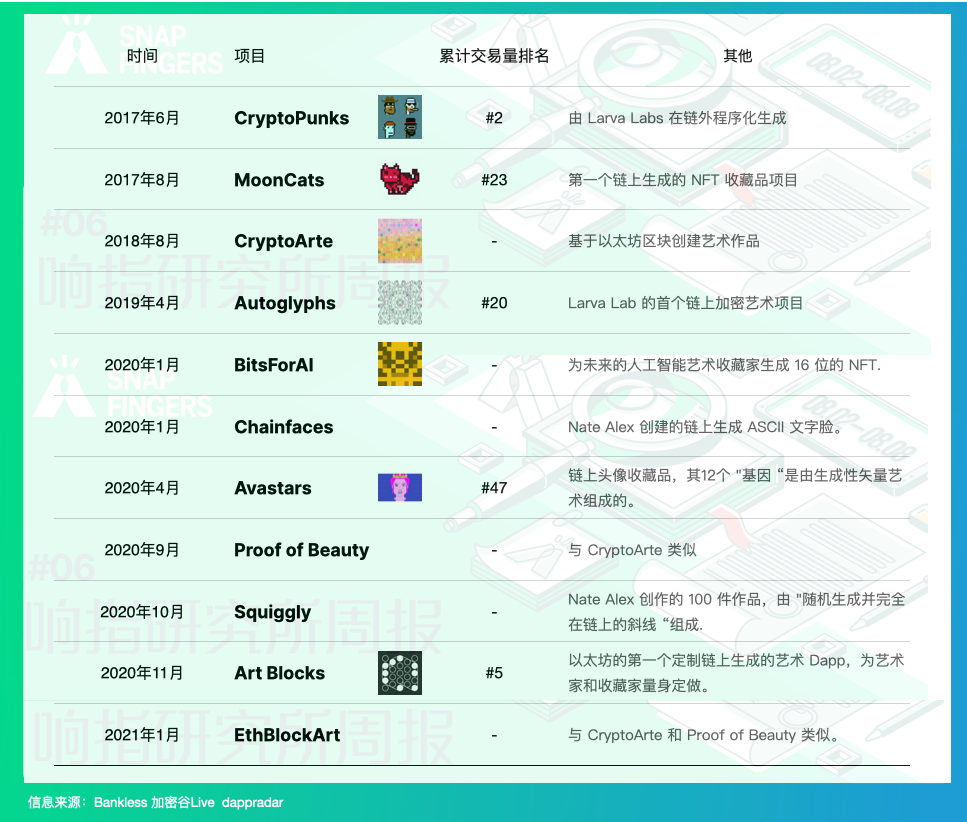This screenshot has height=822, width=967.
Task: Click the Art Blocks Dapp description
Action: 736,673
